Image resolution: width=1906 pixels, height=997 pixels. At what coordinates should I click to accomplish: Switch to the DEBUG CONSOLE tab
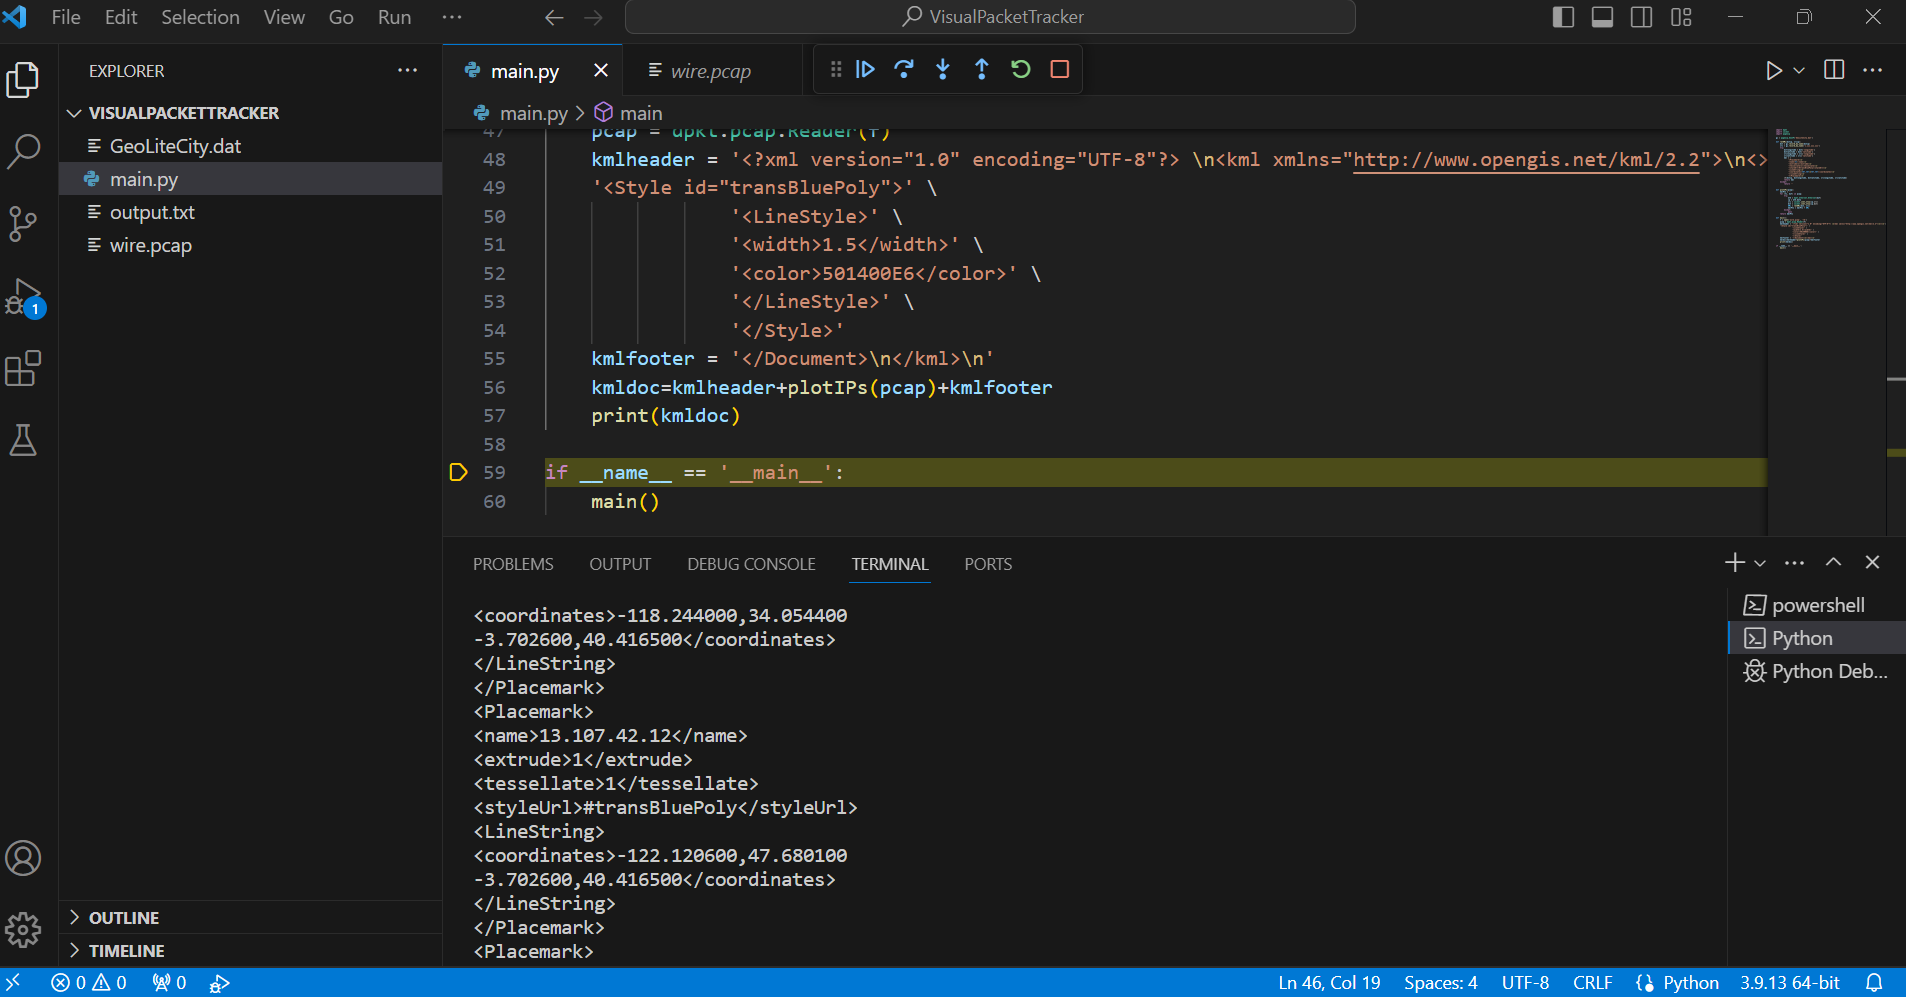[x=751, y=564]
